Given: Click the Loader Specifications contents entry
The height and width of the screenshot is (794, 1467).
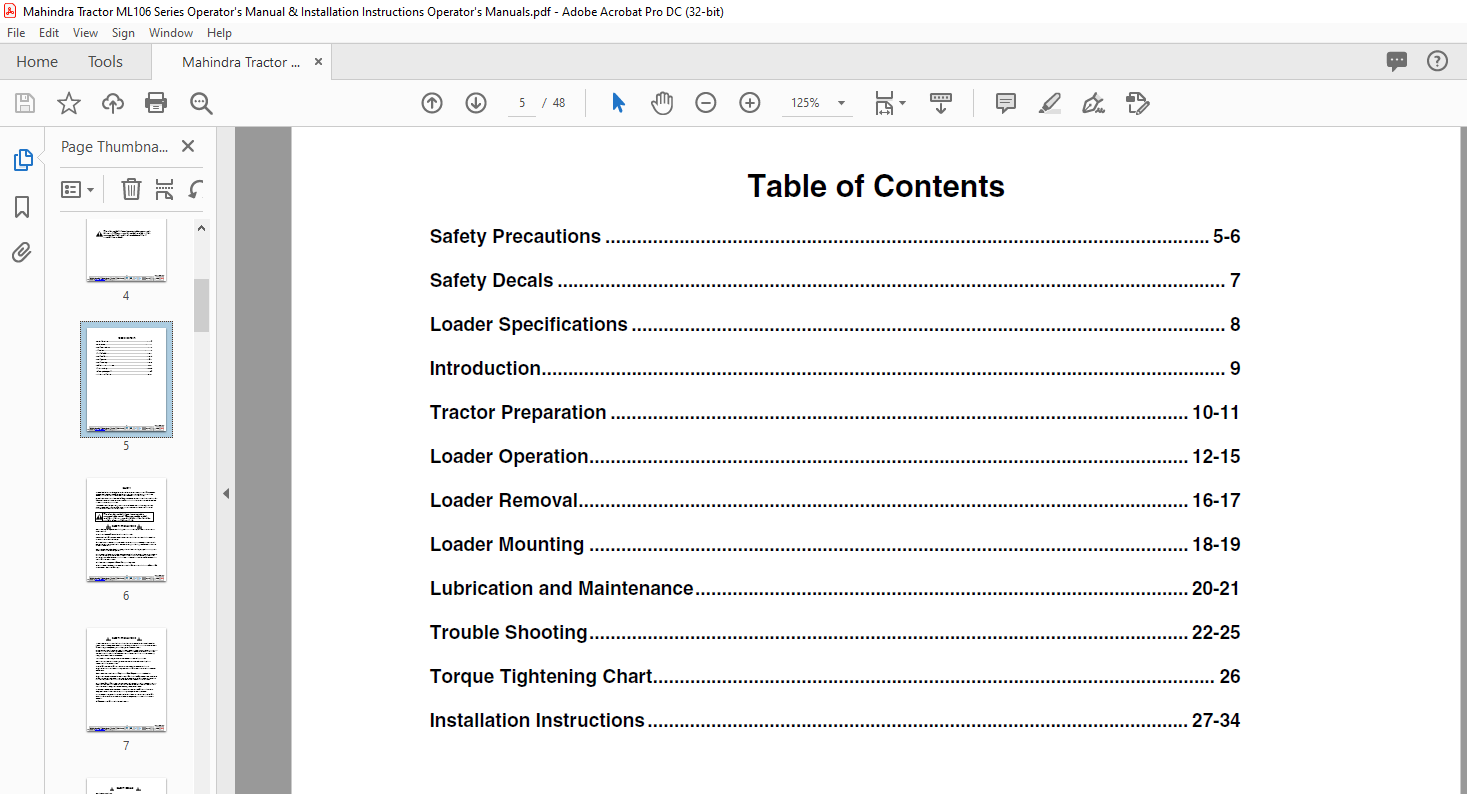Looking at the screenshot, I should click(x=835, y=325).
